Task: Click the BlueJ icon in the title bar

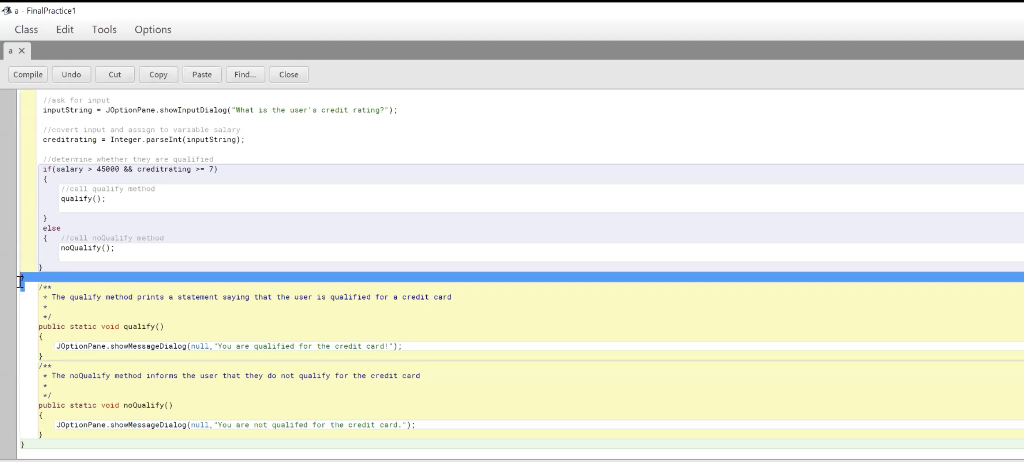Action: coord(7,10)
